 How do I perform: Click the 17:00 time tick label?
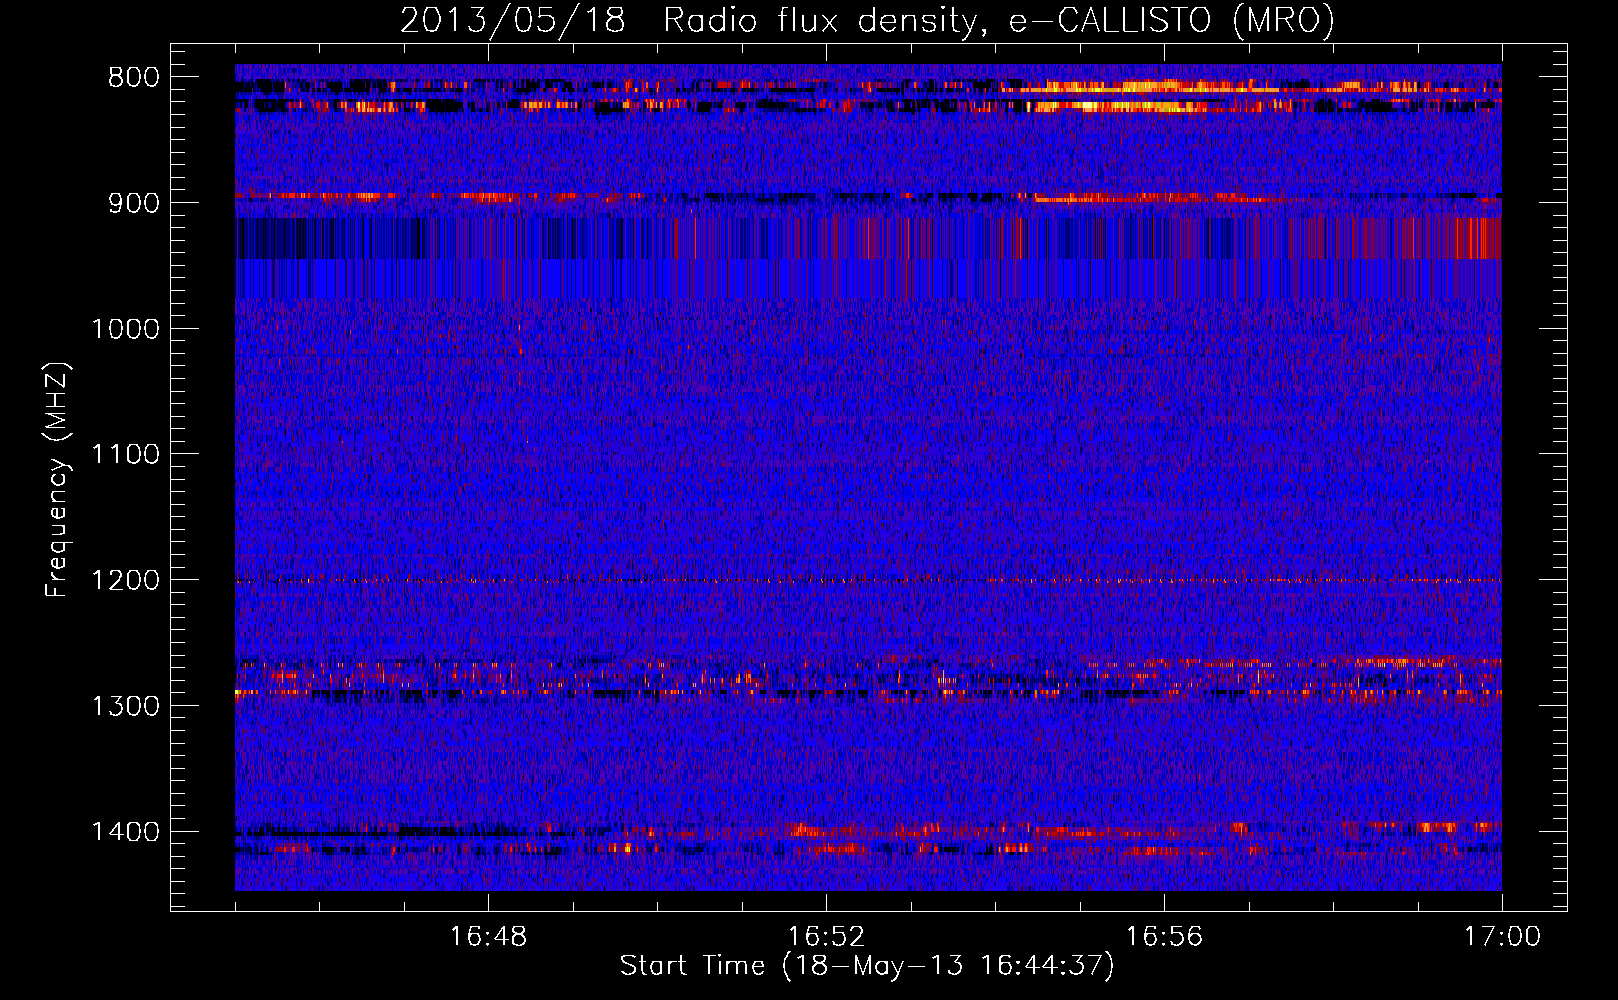(x=1502, y=937)
